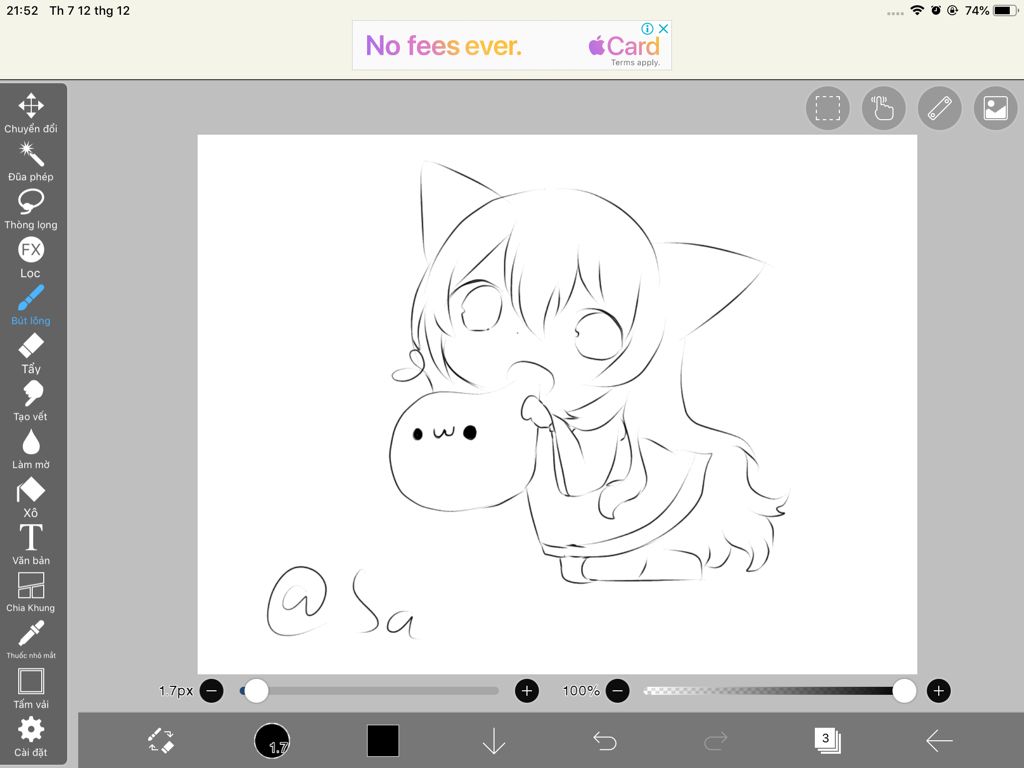Click the brush thickness slider handle
The image size is (1024, 768).
[x=256, y=690]
